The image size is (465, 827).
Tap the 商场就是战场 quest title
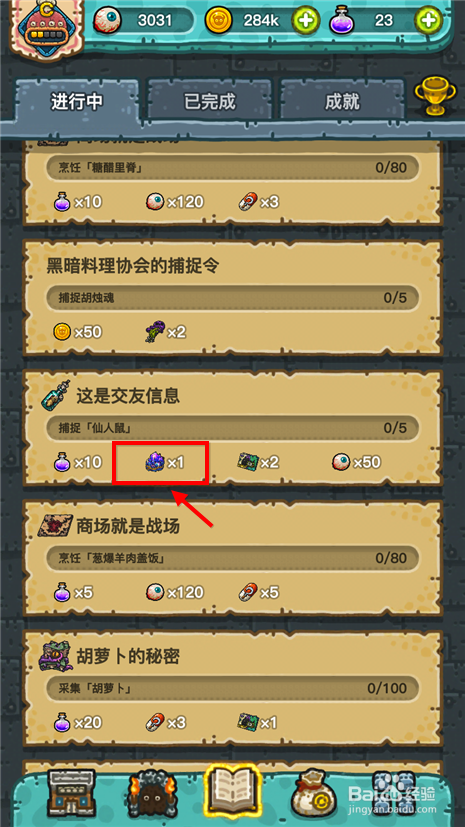click(129, 526)
